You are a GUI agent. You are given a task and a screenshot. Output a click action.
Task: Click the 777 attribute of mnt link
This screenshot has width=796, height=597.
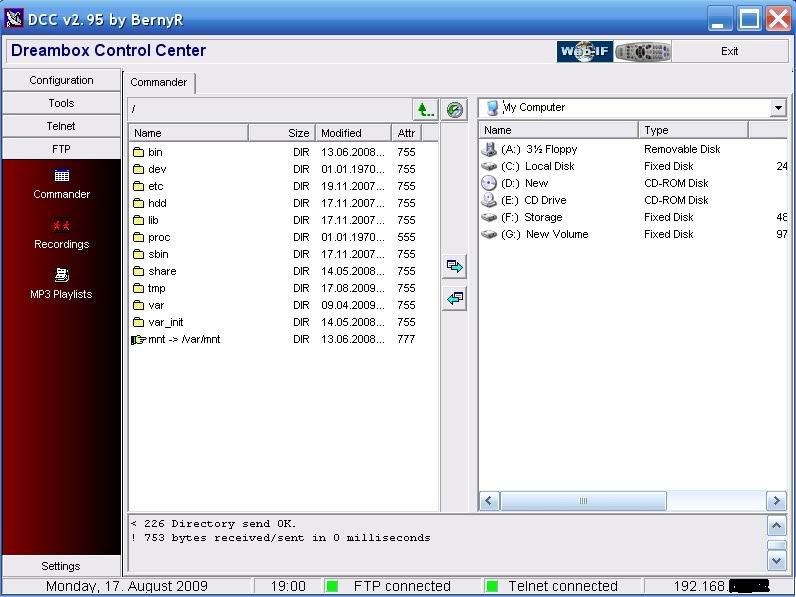(x=407, y=339)
